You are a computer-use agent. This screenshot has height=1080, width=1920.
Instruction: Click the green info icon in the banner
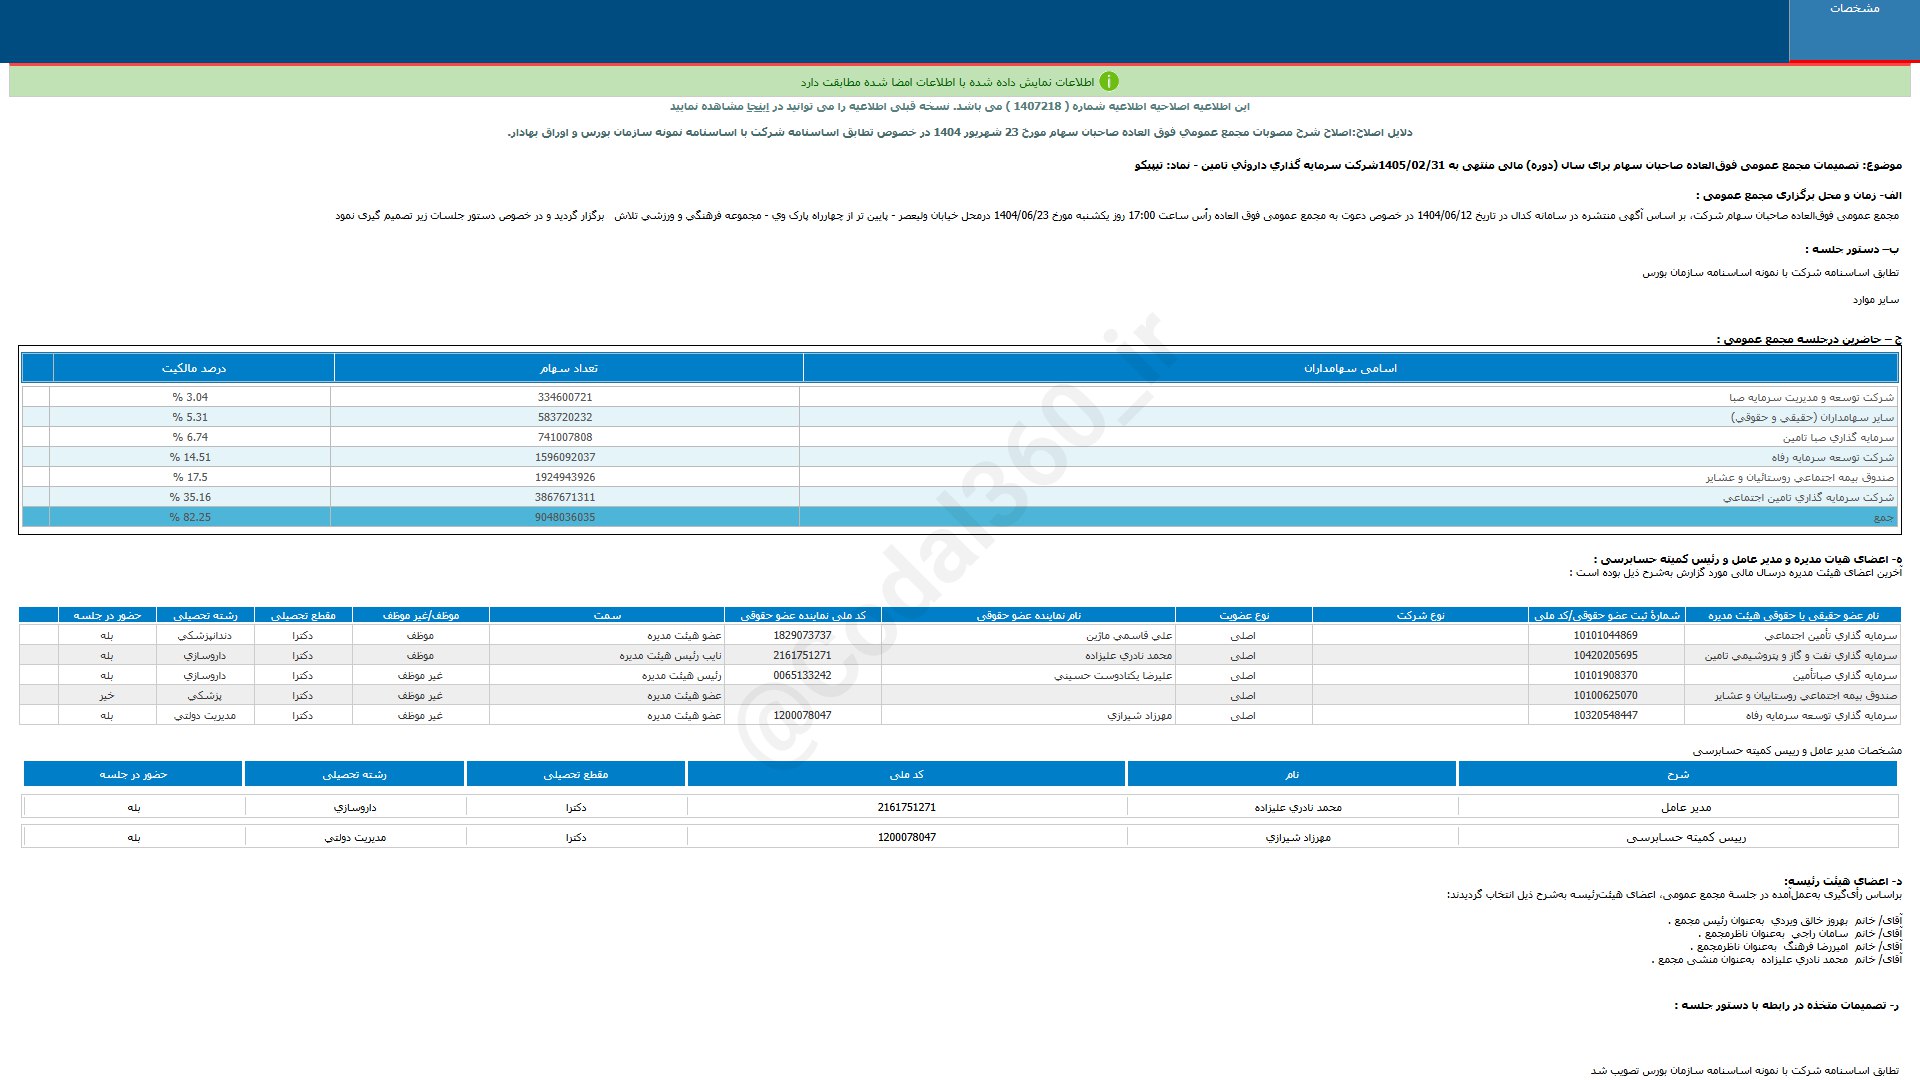click(1109, 82)
